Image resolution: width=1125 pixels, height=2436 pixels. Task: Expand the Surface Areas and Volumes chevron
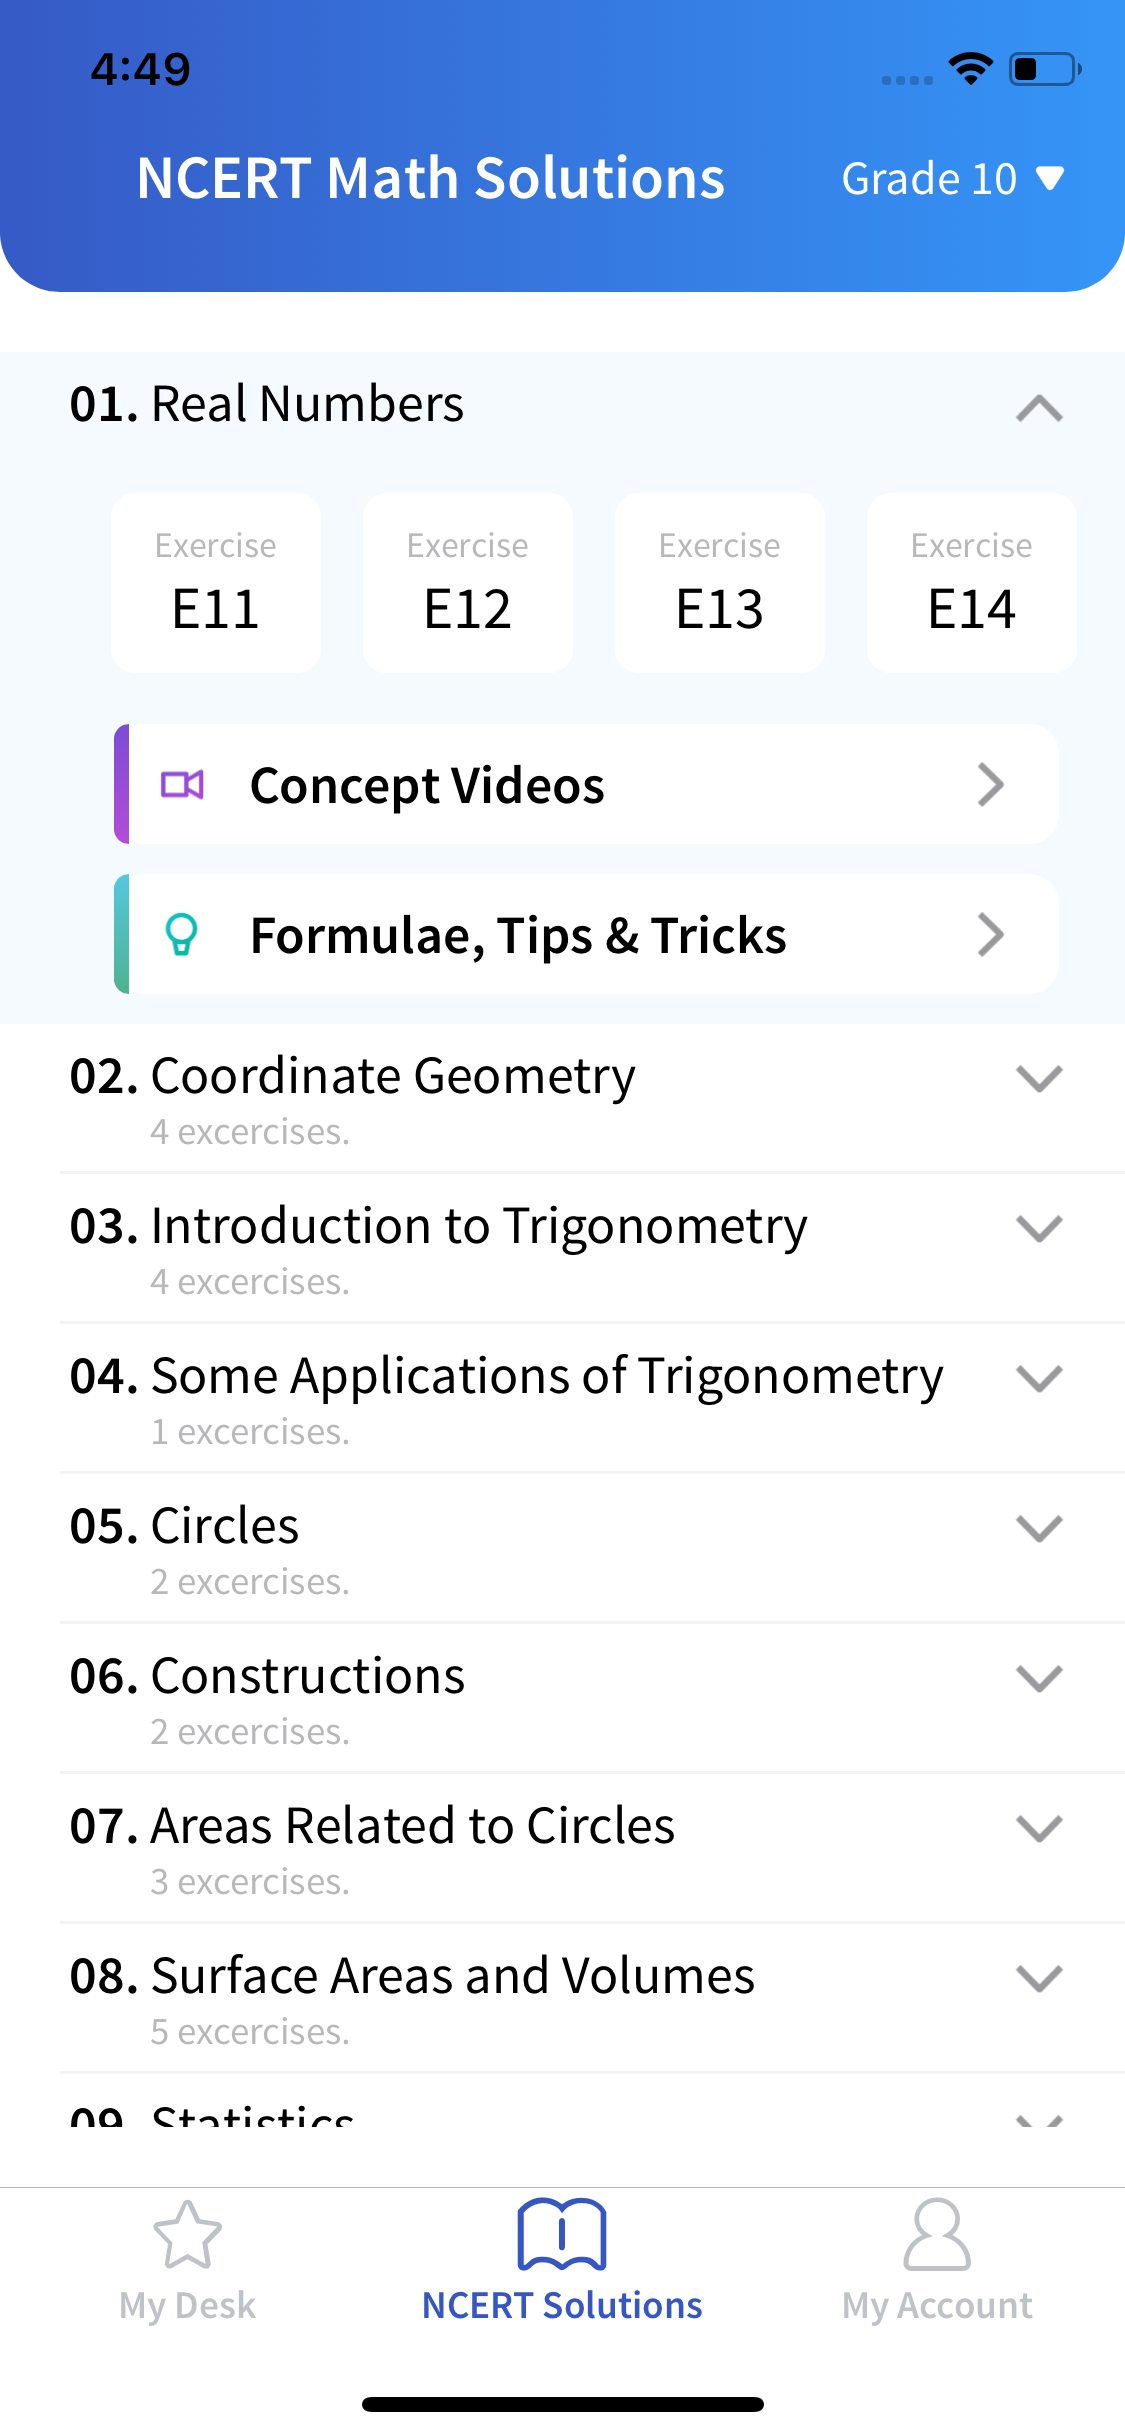1039,1978
